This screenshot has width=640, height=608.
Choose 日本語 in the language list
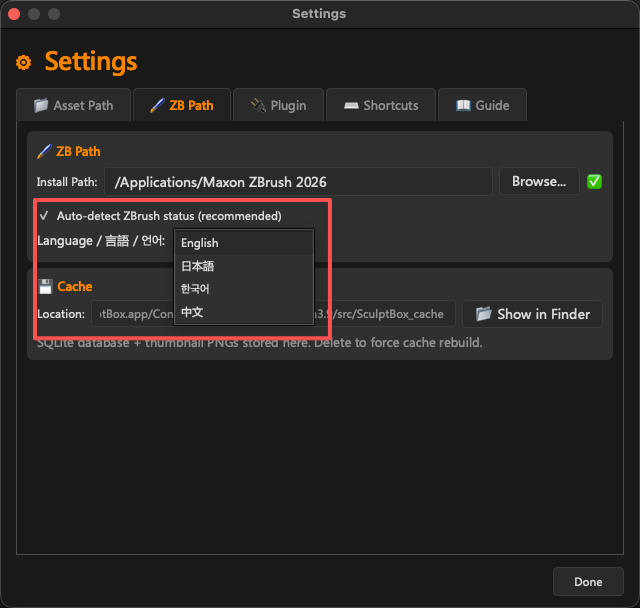pyautogui.click(x=244, y=266)
